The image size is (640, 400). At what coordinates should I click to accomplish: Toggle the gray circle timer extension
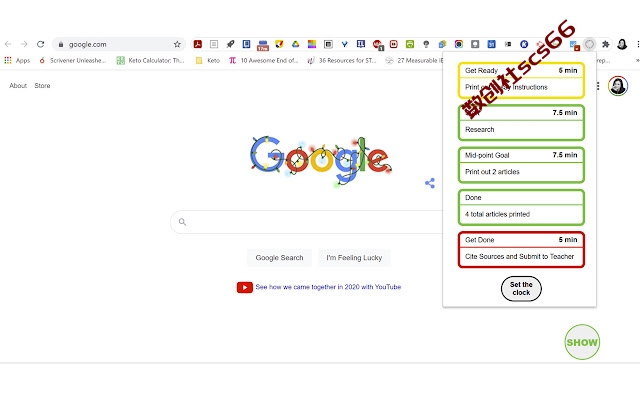coord(589,44)
